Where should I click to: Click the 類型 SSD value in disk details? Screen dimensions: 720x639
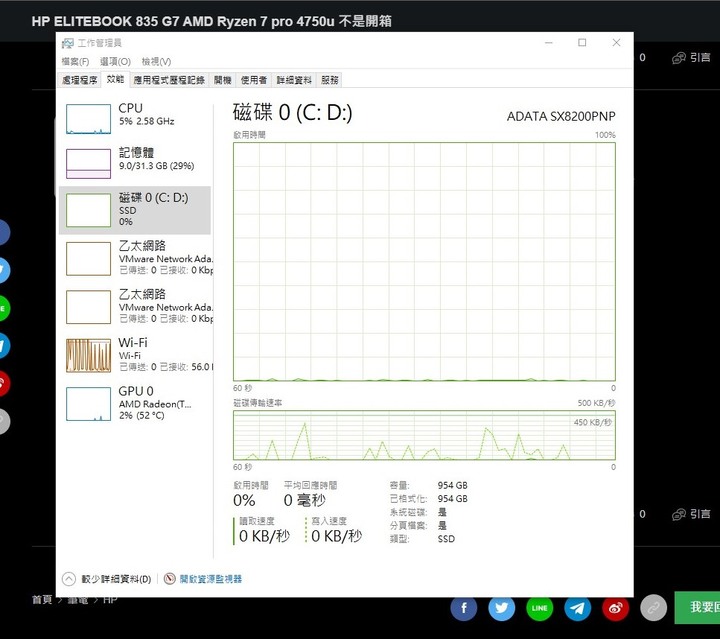(446, 539)
